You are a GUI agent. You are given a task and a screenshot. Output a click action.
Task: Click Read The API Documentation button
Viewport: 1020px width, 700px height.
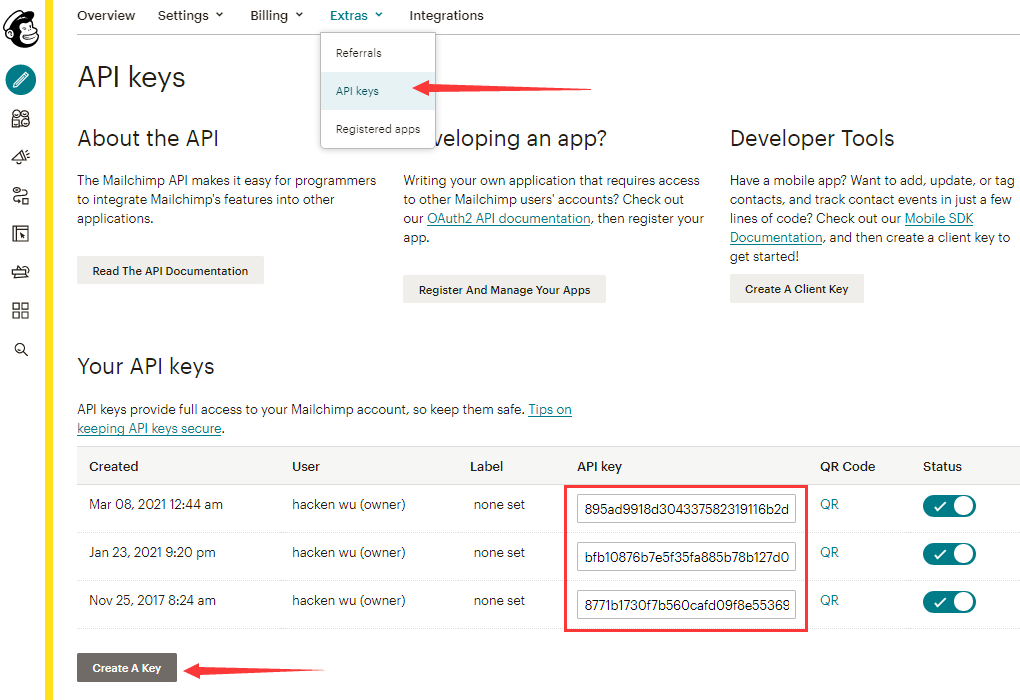point(170,271)
